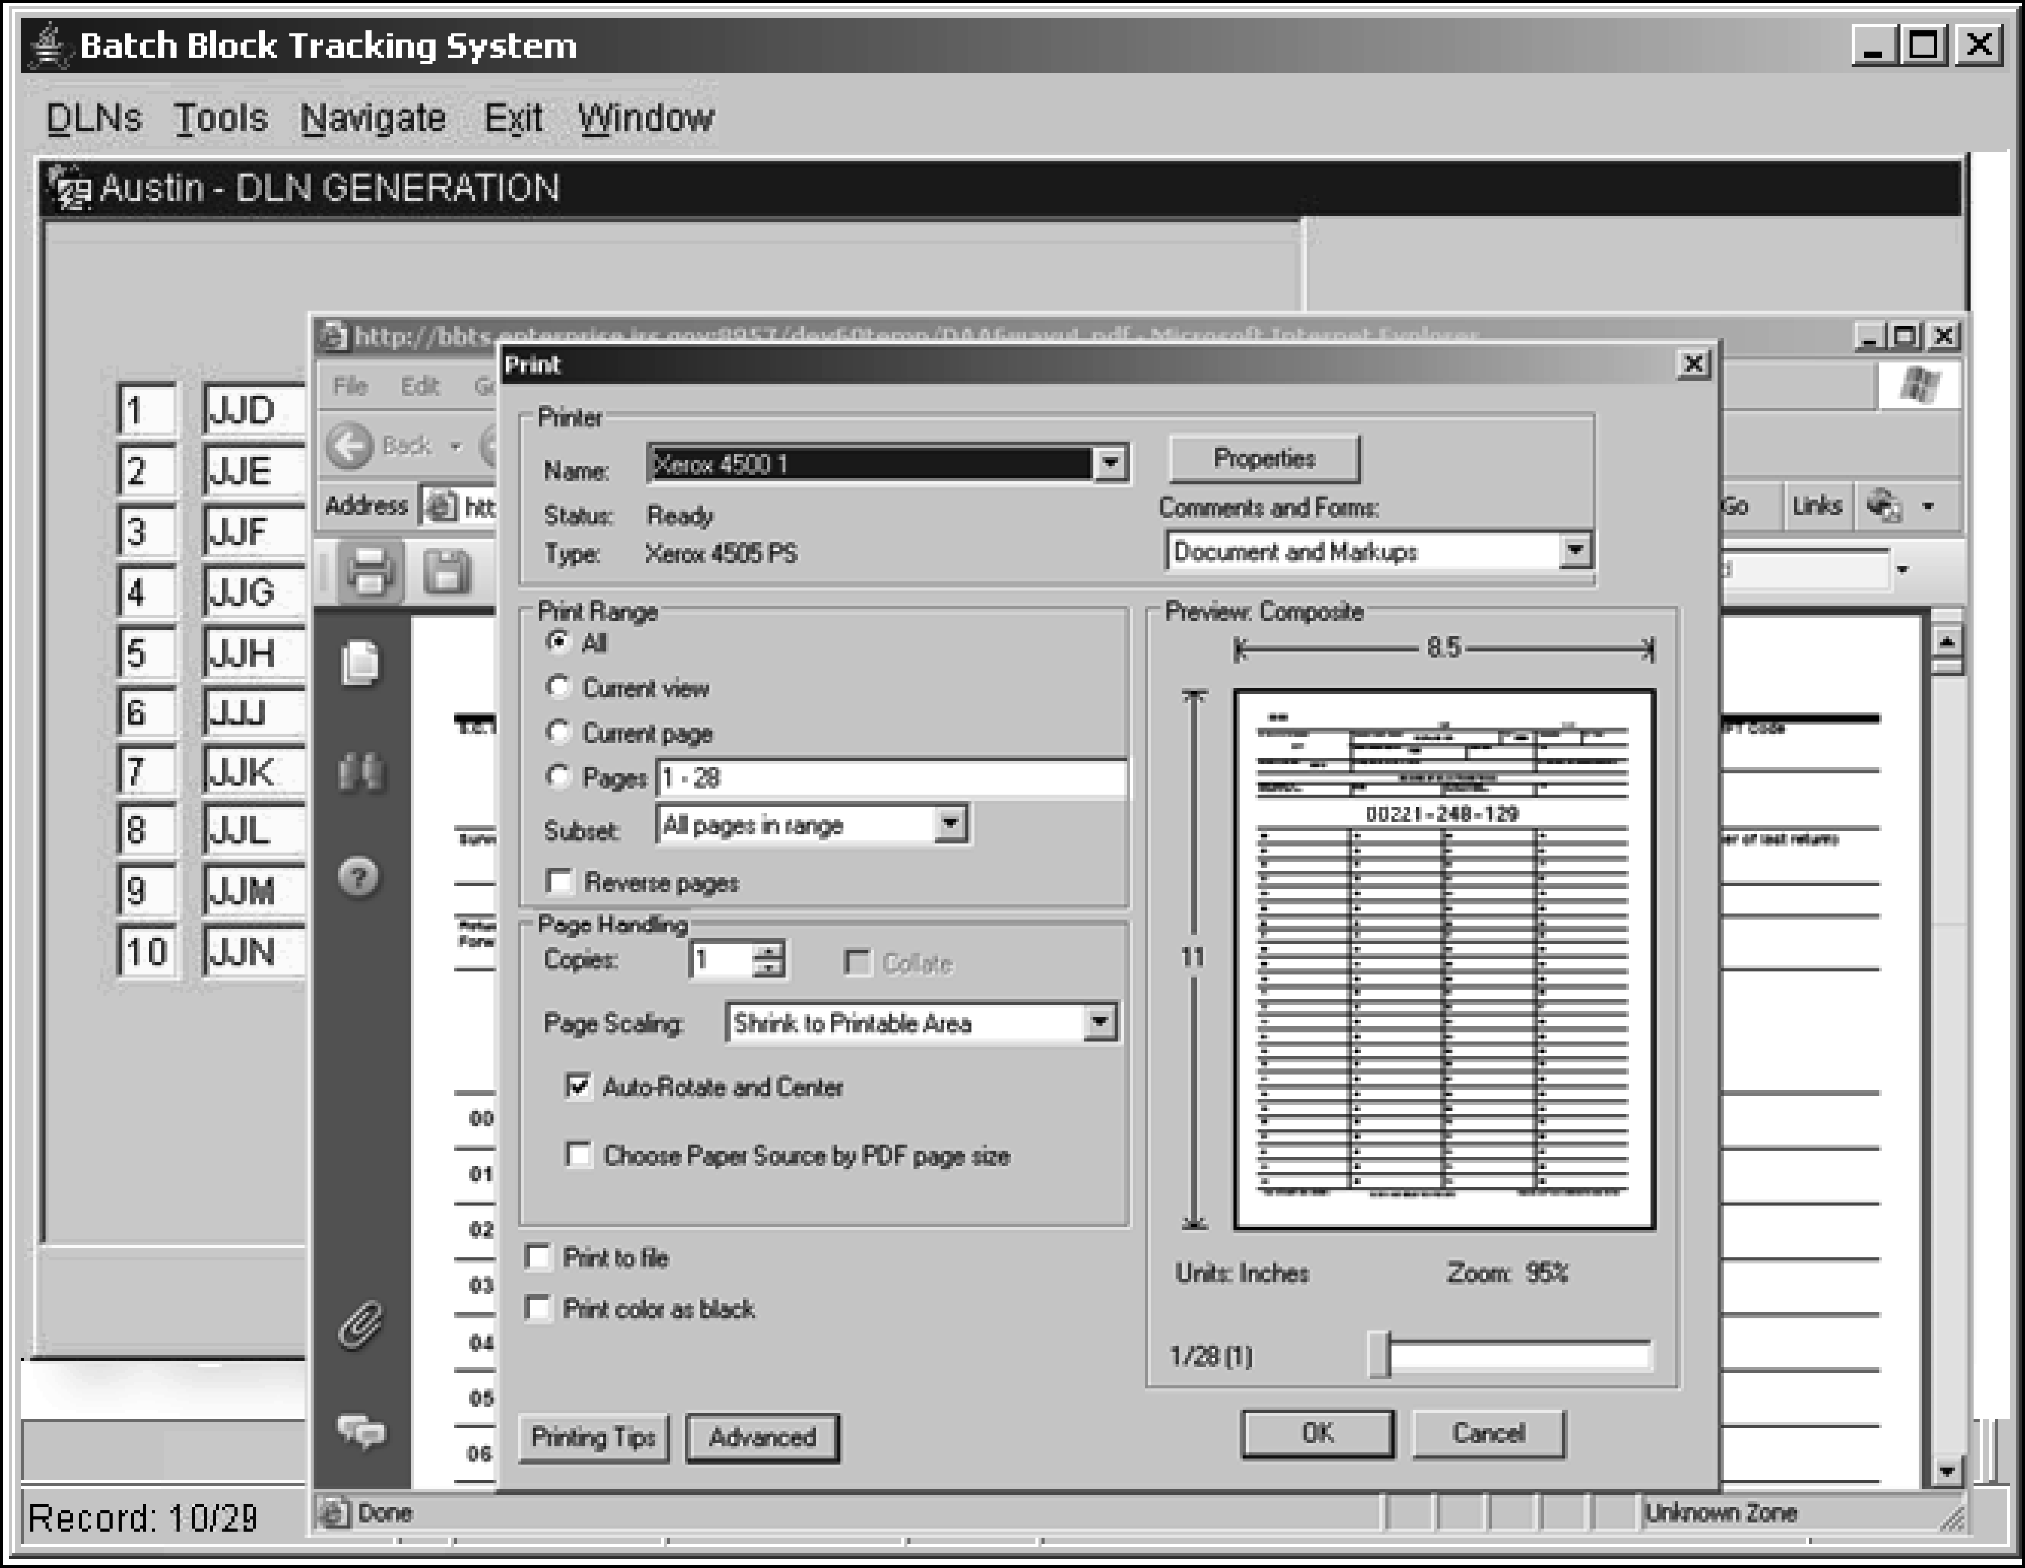This screenshot has width=2025, height=1568.
Task: Expand the printer Name dropdown
Action: coord(1110,464)
